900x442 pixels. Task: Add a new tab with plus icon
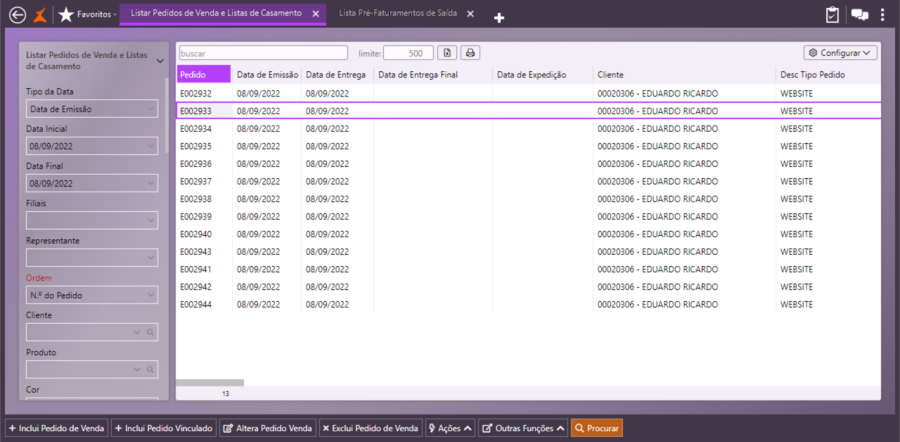click(499, 18)
